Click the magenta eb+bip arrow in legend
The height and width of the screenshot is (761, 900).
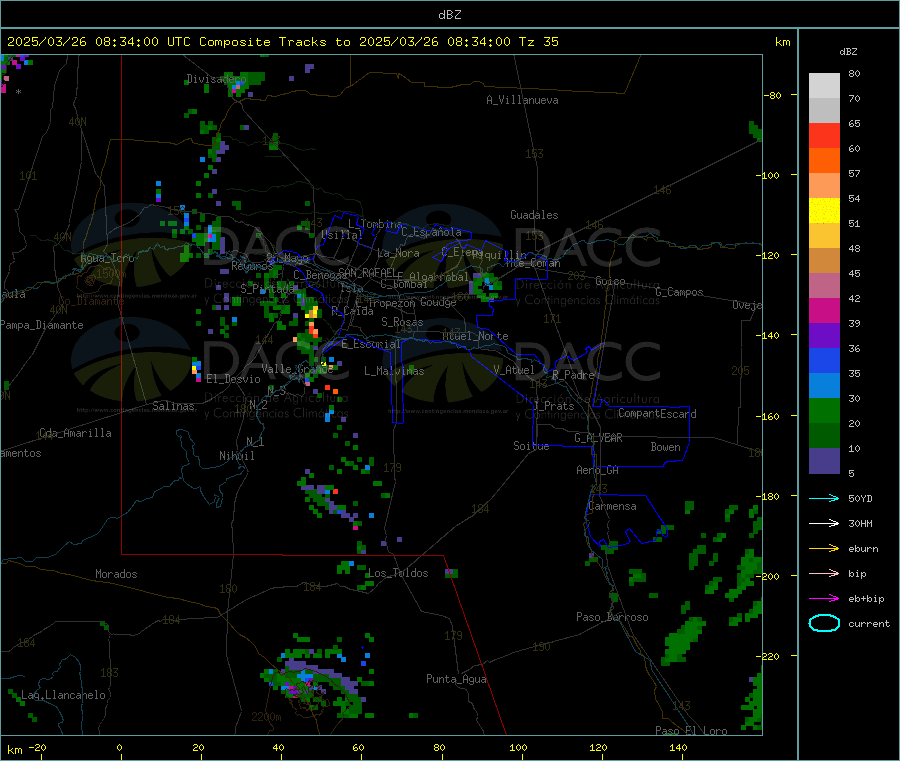pyautogui.click(x=824, y=599)
